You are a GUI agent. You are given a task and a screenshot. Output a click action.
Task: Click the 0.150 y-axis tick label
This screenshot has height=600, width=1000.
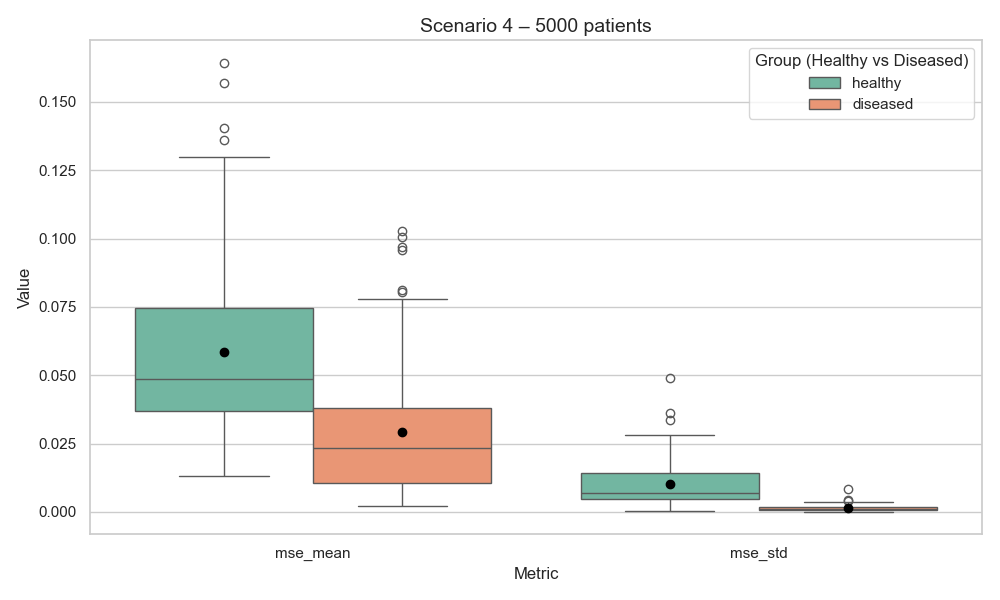click(57, 102)
